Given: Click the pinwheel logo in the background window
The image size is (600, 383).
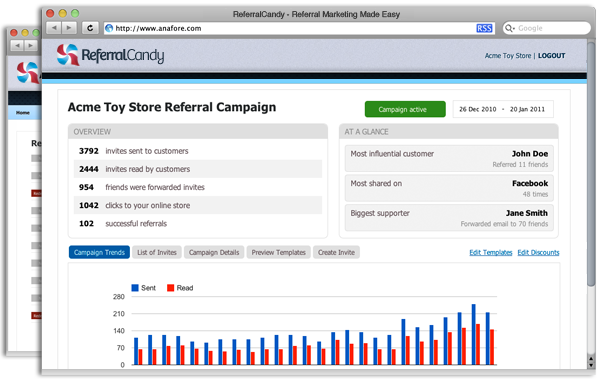Looking at the screenshot, I should (28, 72).
